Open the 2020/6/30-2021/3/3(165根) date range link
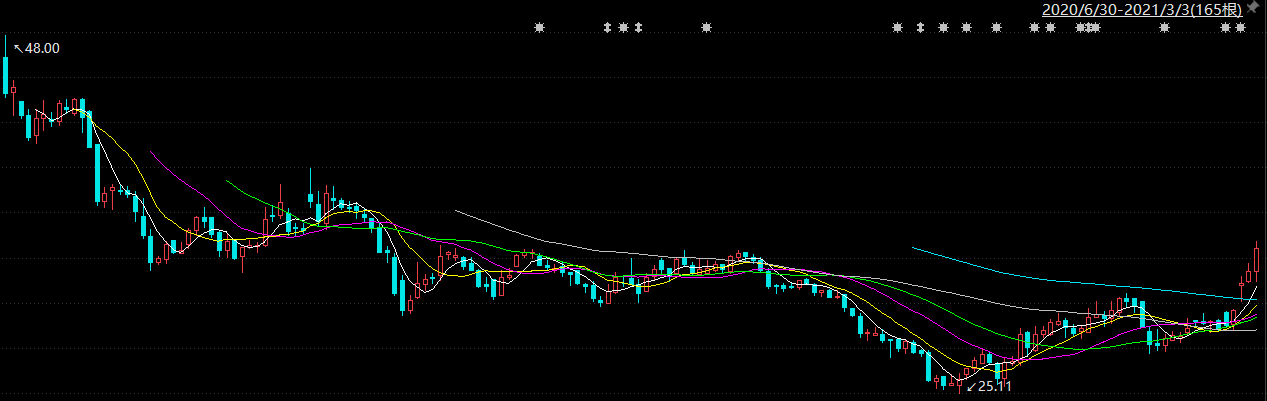 tap(1143, 9)
